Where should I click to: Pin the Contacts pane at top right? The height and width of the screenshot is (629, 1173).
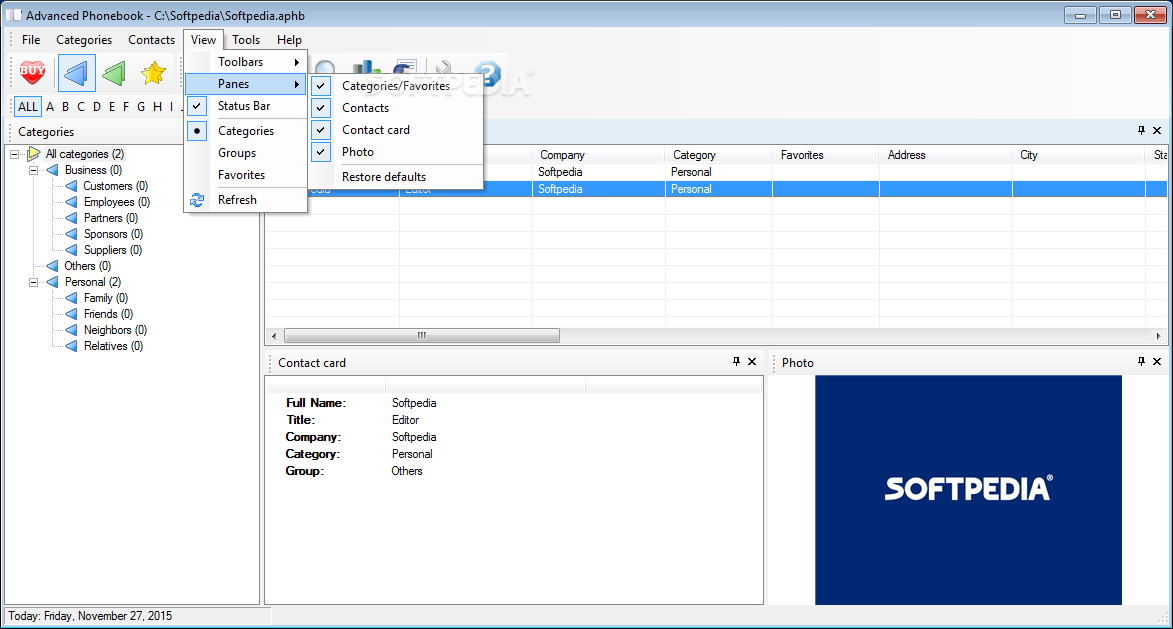1141,130
